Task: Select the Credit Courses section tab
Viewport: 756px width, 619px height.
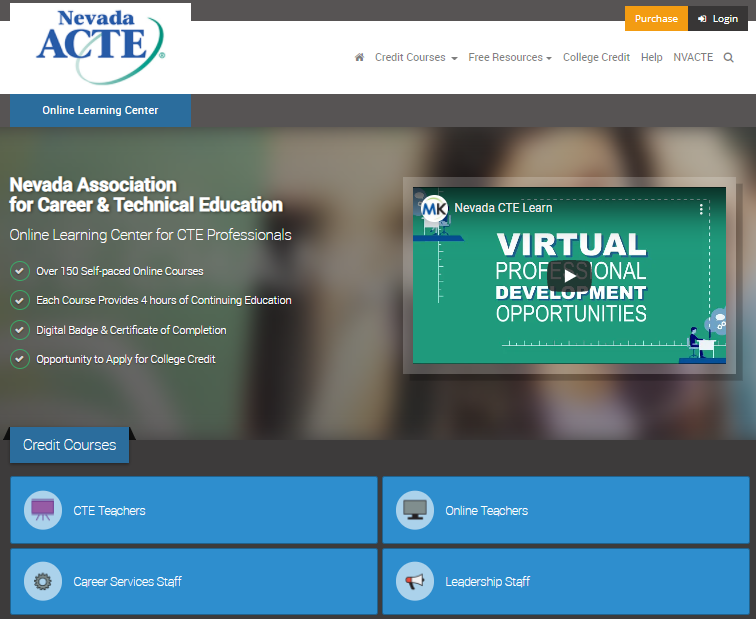Action: click(x=69, y=444)
